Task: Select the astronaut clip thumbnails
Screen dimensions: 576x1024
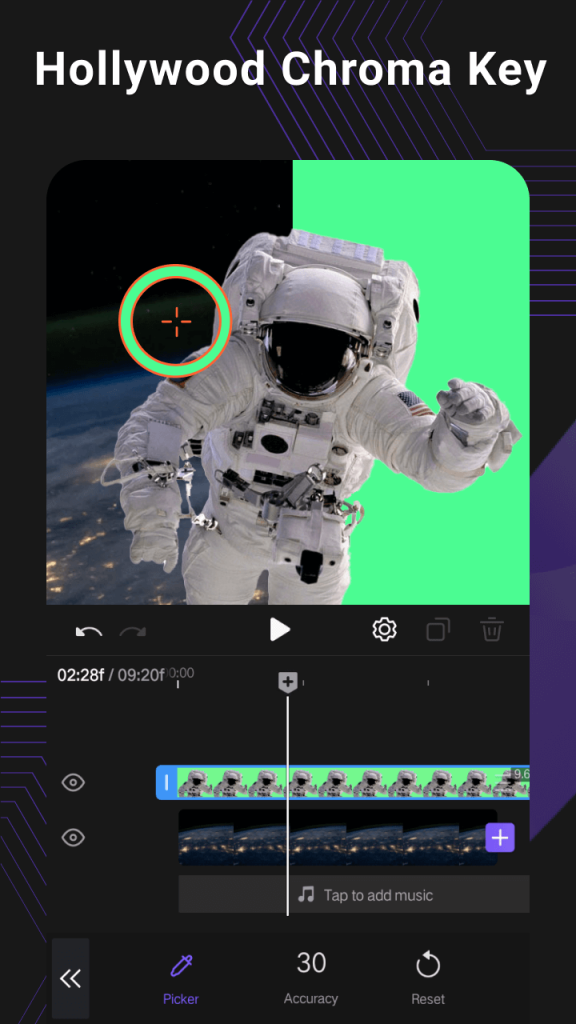Action: point(353,782)
